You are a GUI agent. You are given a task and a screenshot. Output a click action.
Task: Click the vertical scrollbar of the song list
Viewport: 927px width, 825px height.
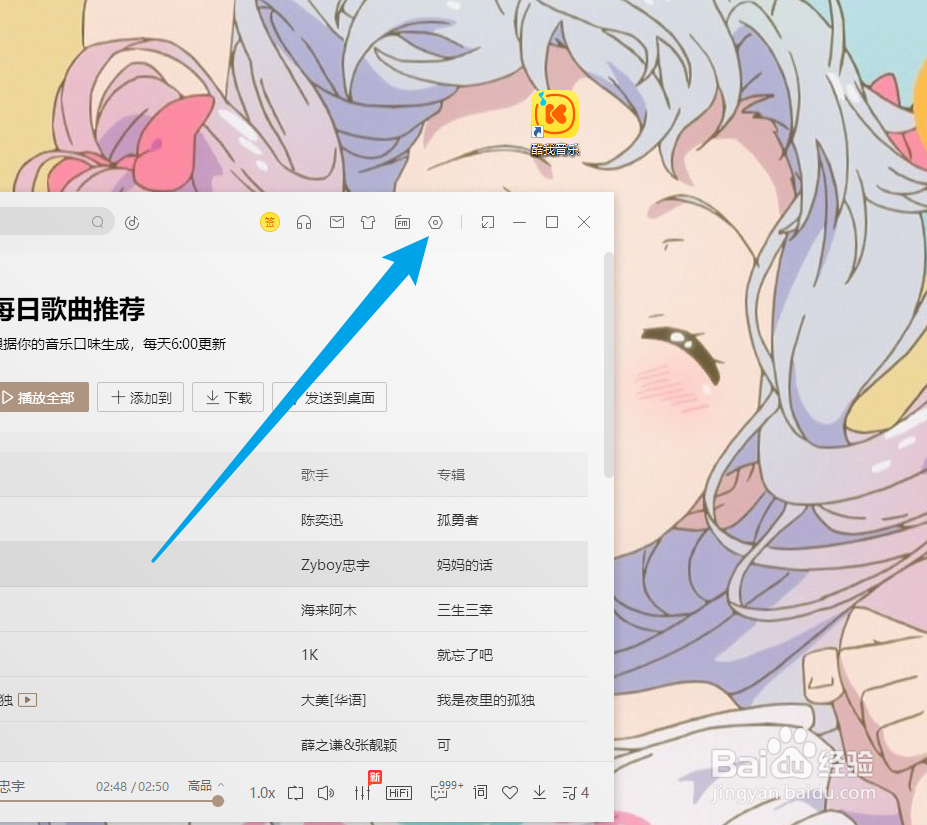[608, 365]
